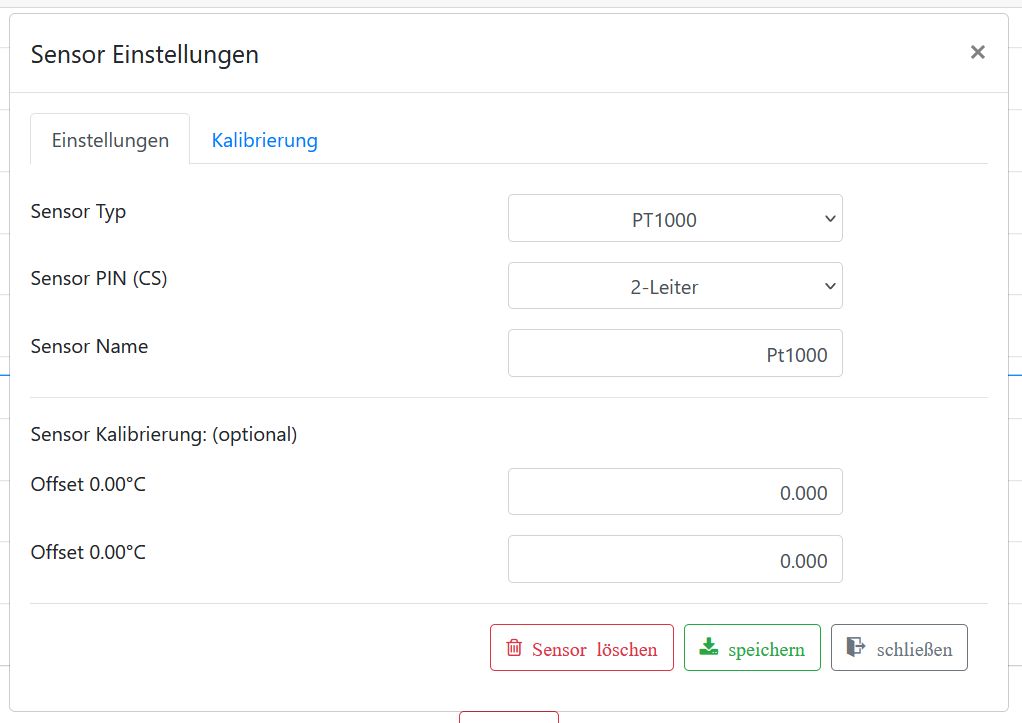Click the trash icon on Sensor löschen
The image size is (1022, 723).
coord(514,648)
